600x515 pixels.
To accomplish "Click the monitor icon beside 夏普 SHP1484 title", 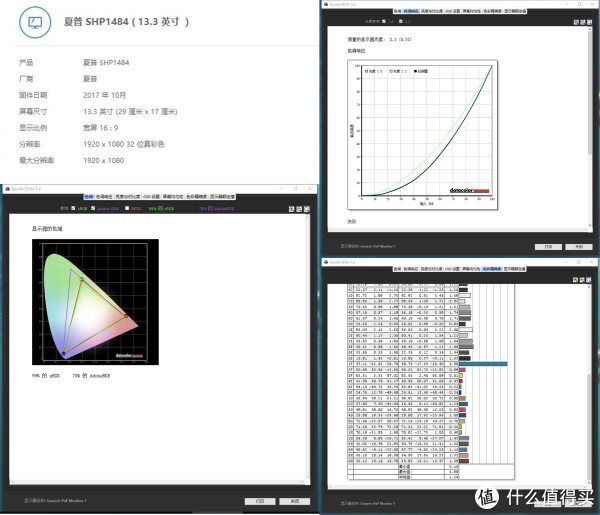I will tap(35, 21).
